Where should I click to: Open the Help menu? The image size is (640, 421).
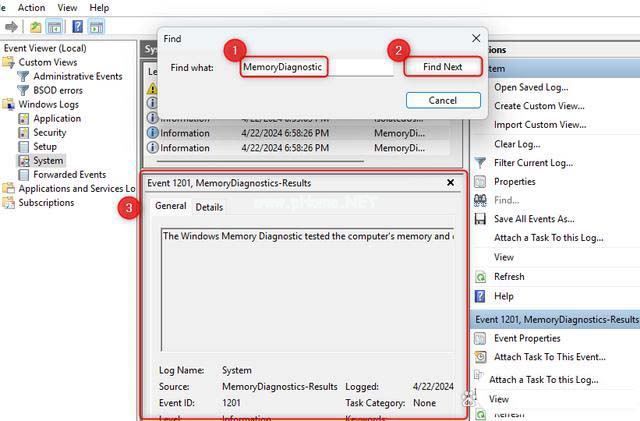click(99, 7)
